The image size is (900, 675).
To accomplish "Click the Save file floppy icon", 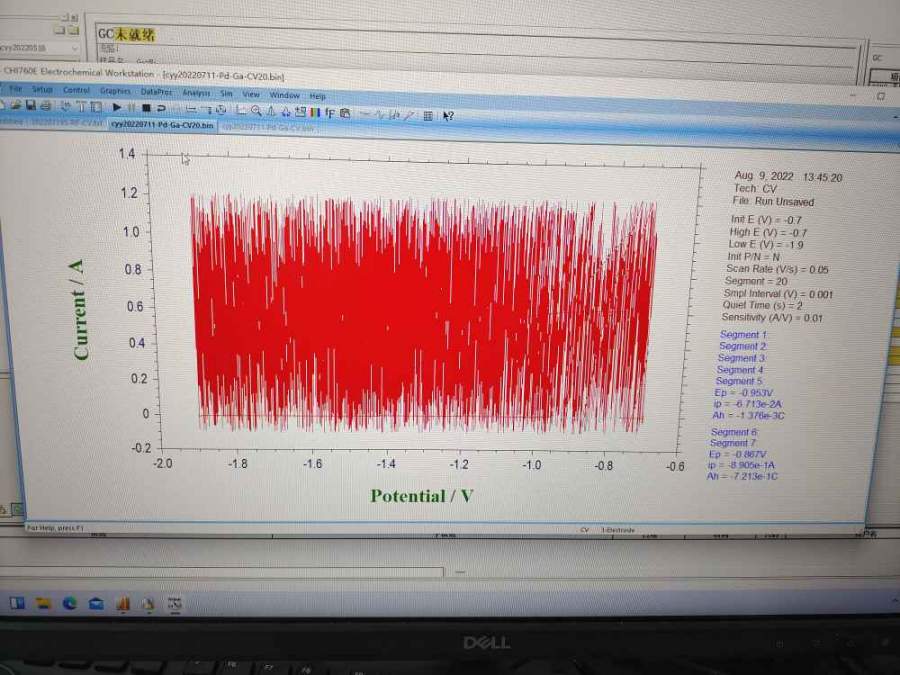I will click(x=31, y=105).
